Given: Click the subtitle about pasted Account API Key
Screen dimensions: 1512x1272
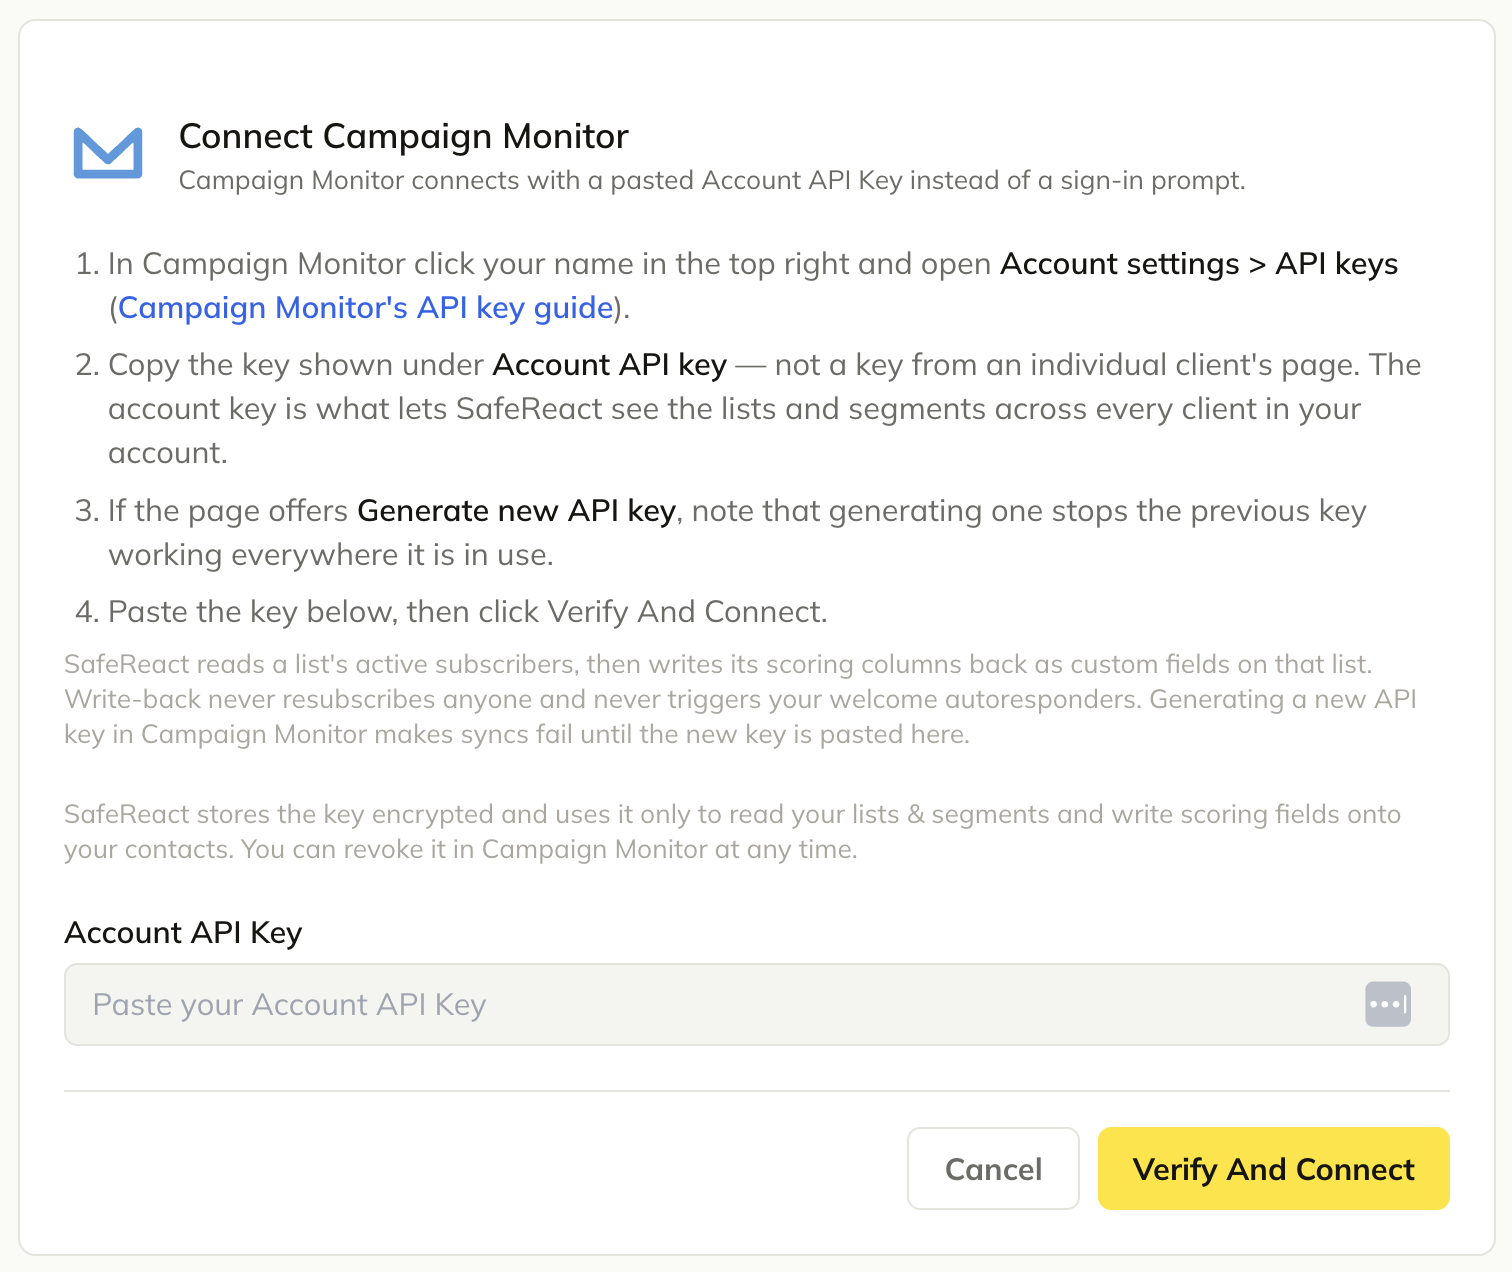Looking at the screenshot, I should [x=712, y=180].
